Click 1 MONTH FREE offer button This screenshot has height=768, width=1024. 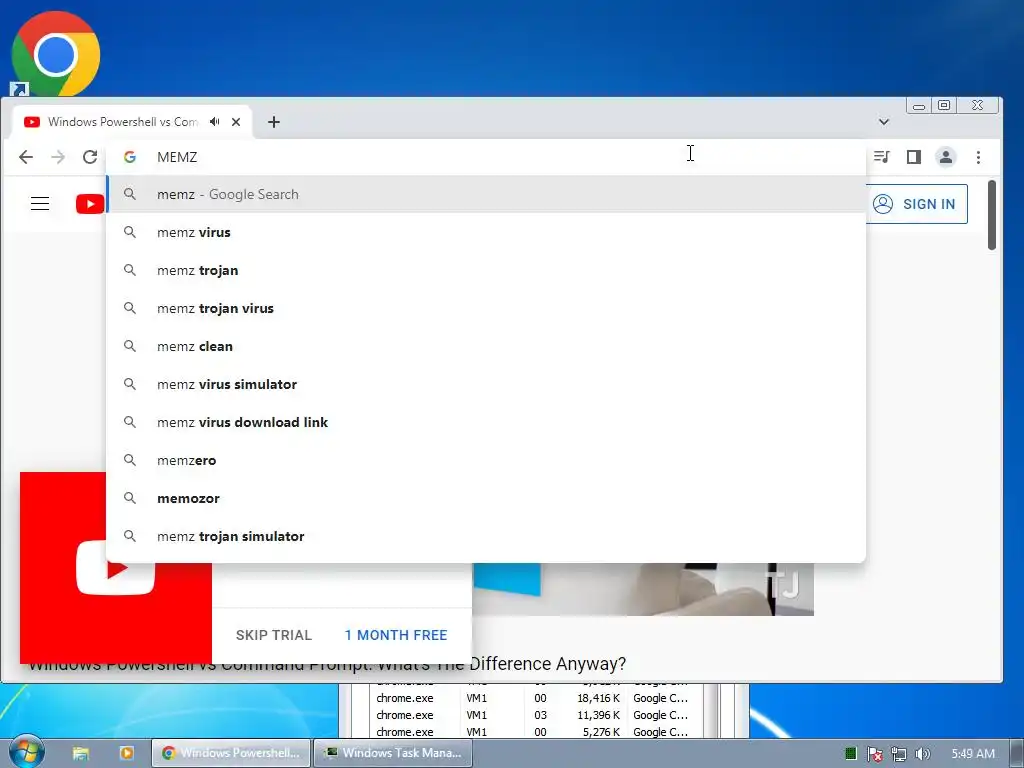(x=396, y=635)
